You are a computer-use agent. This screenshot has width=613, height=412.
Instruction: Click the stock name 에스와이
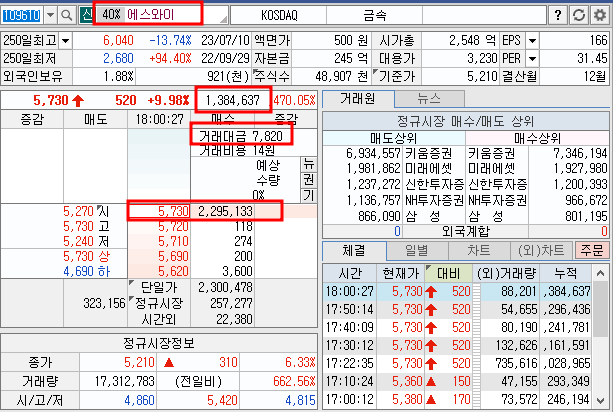pos(151,15)
